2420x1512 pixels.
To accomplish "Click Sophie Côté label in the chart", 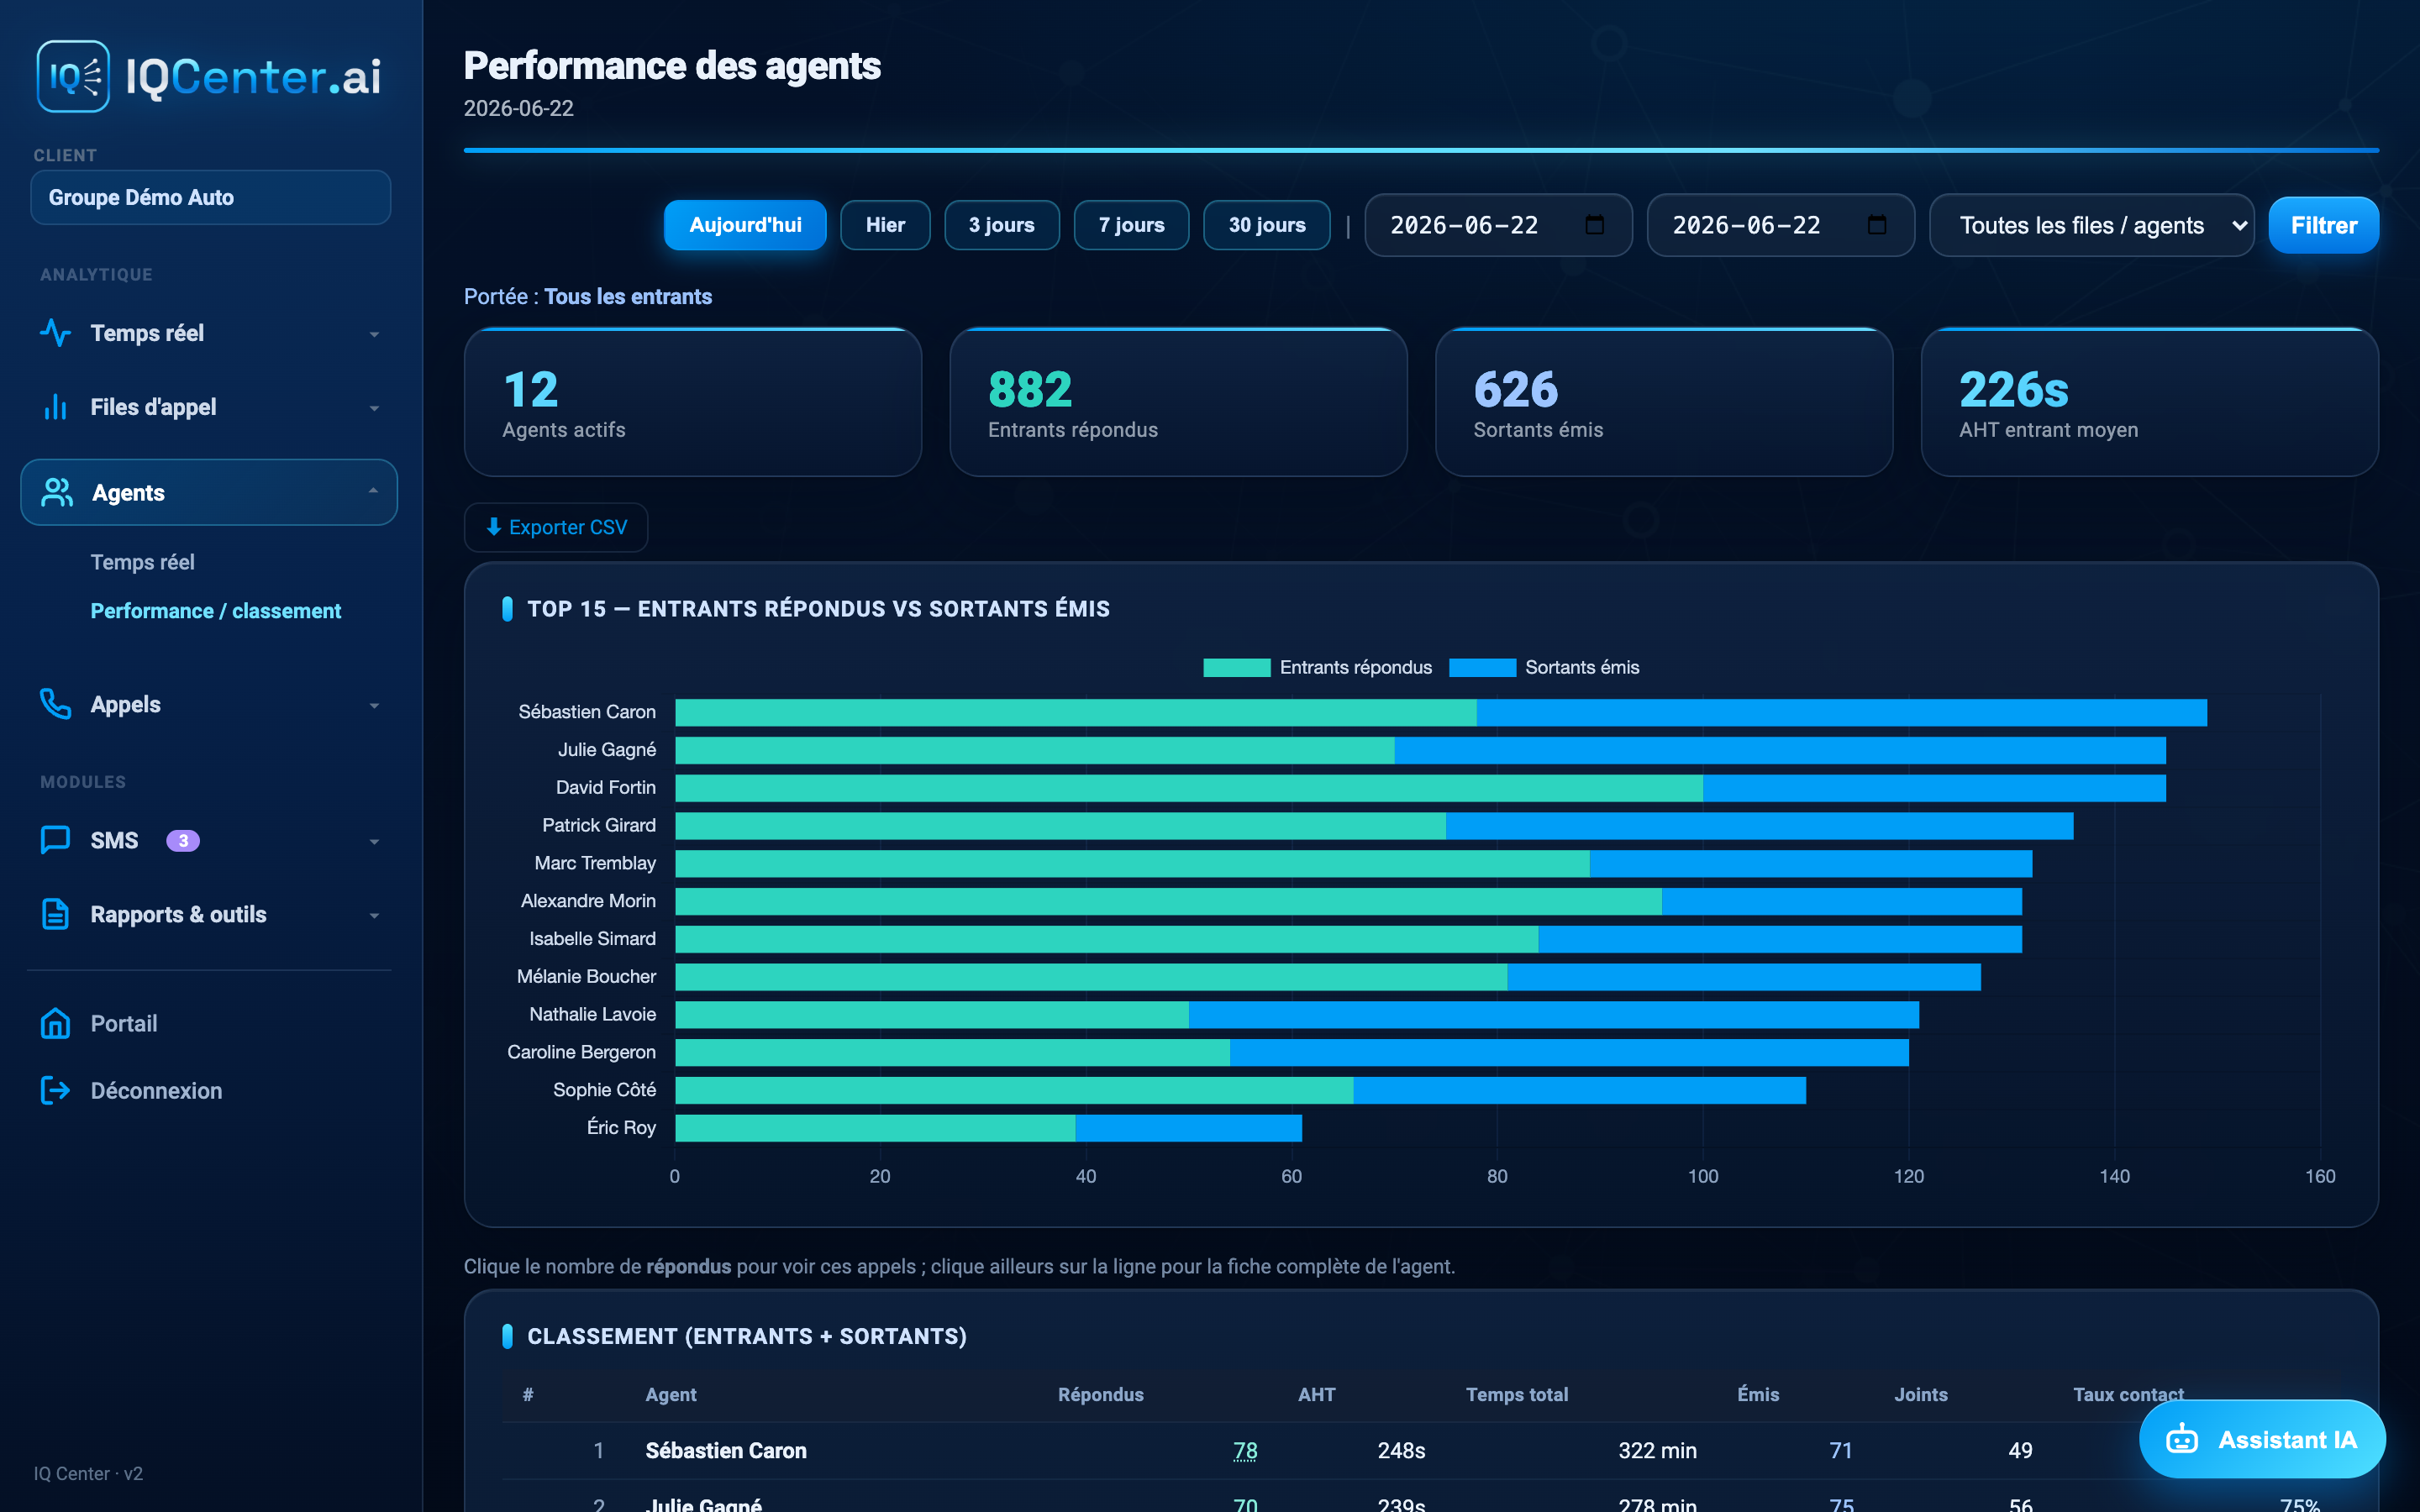I will coord(604,1089).
